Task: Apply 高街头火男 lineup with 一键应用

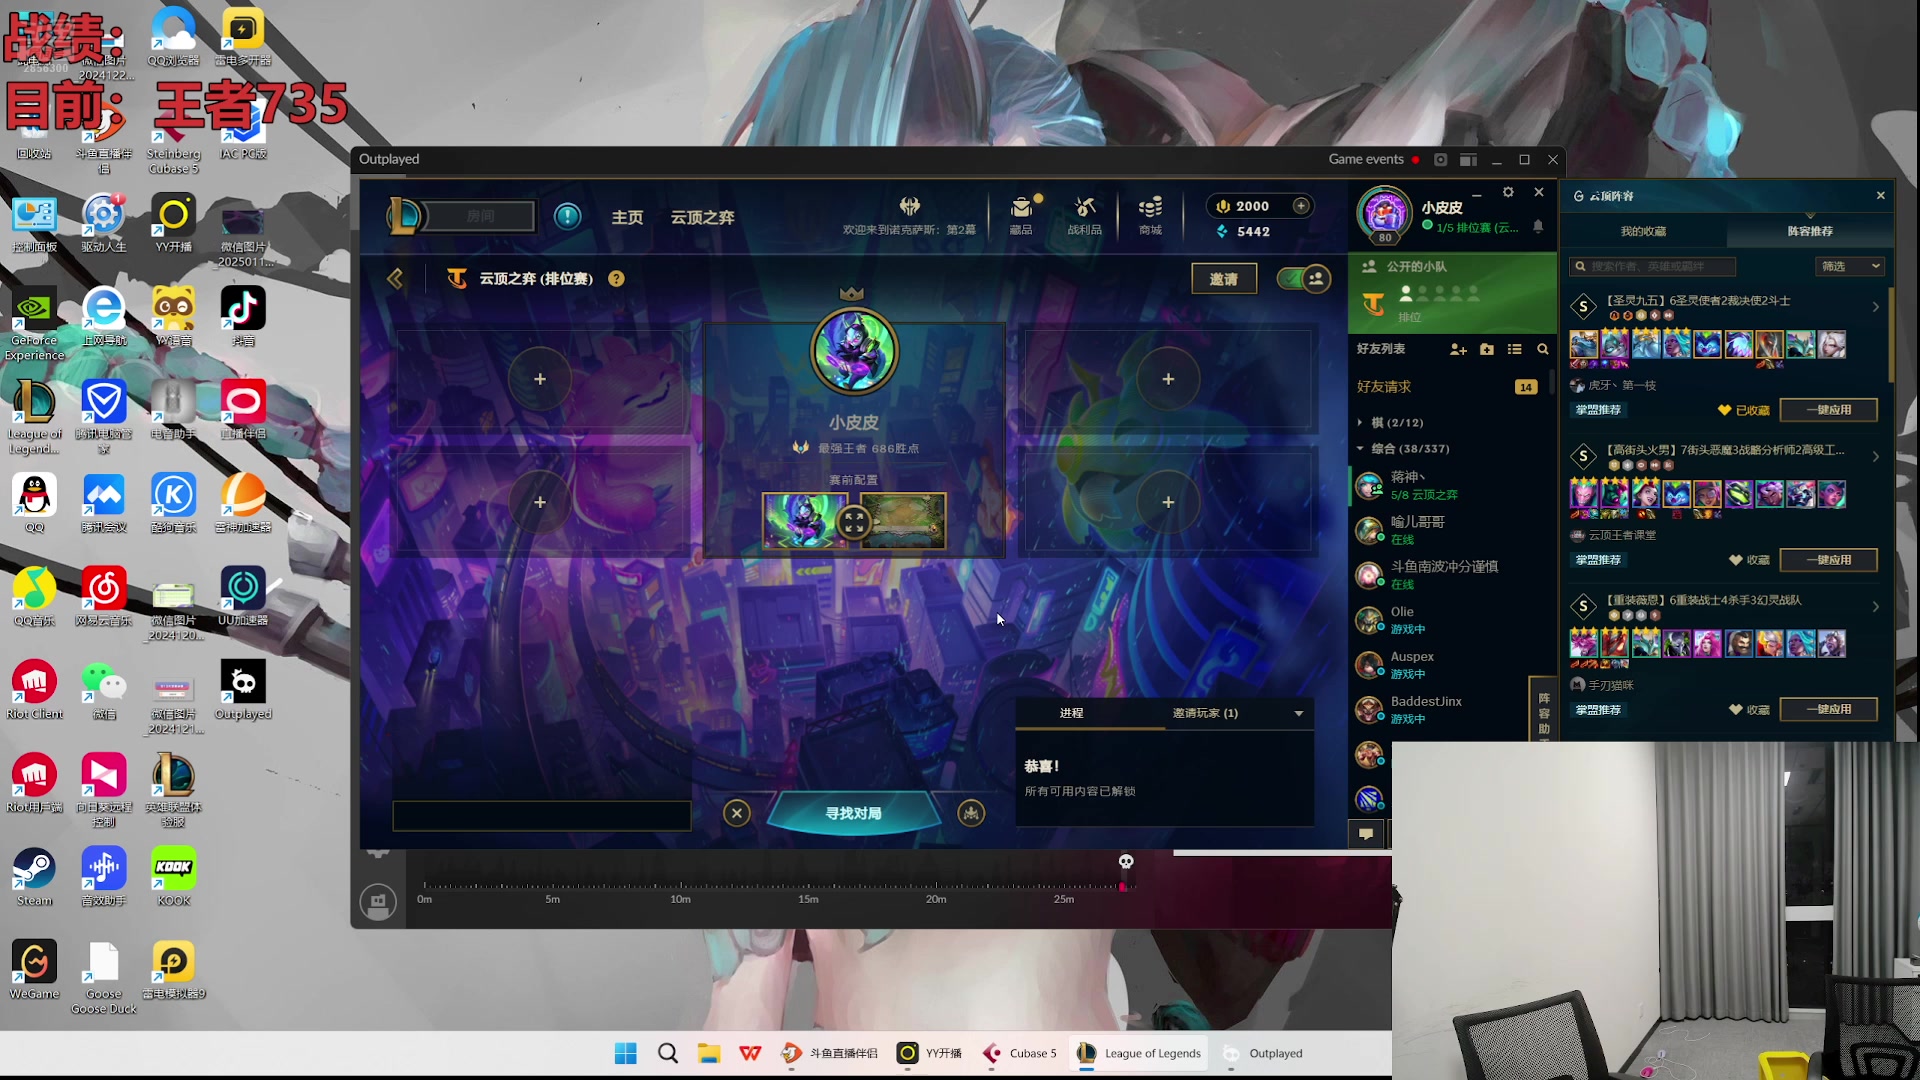Action: click(1829, 560)
